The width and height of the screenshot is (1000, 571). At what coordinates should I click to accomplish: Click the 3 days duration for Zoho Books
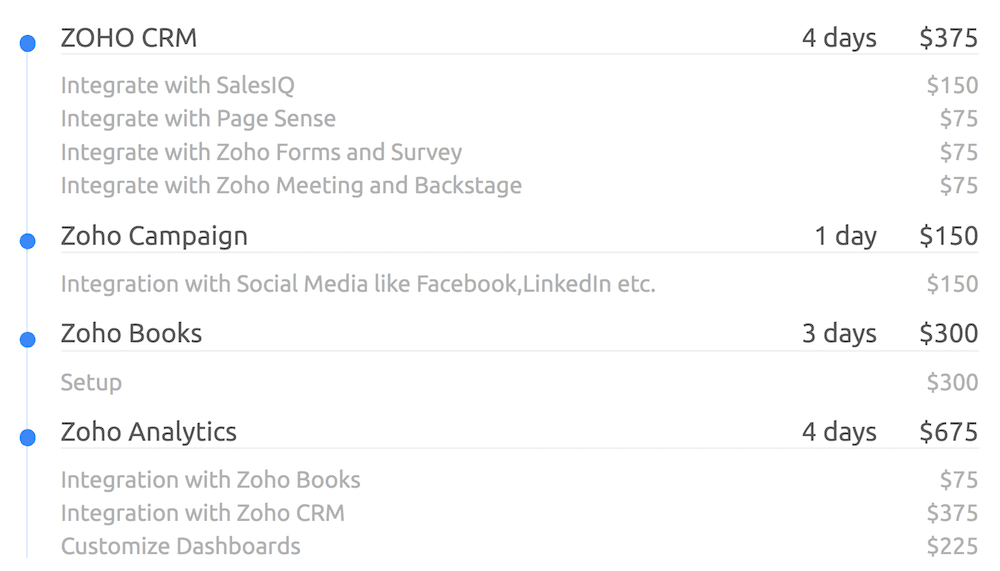pyautogui.click(x=839, y=334)
